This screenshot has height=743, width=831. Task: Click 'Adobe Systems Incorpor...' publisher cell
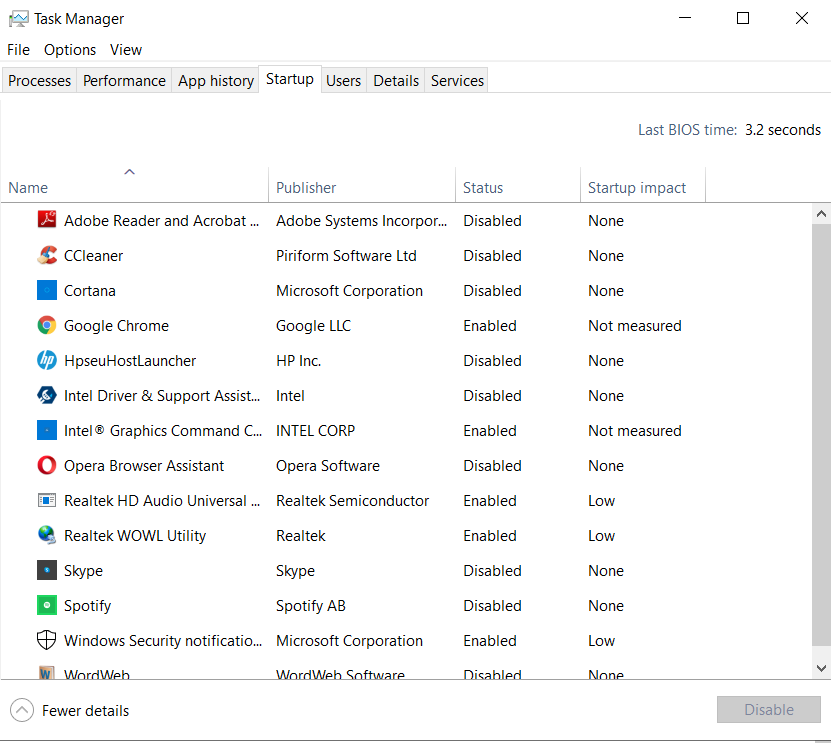click(361, 220)
